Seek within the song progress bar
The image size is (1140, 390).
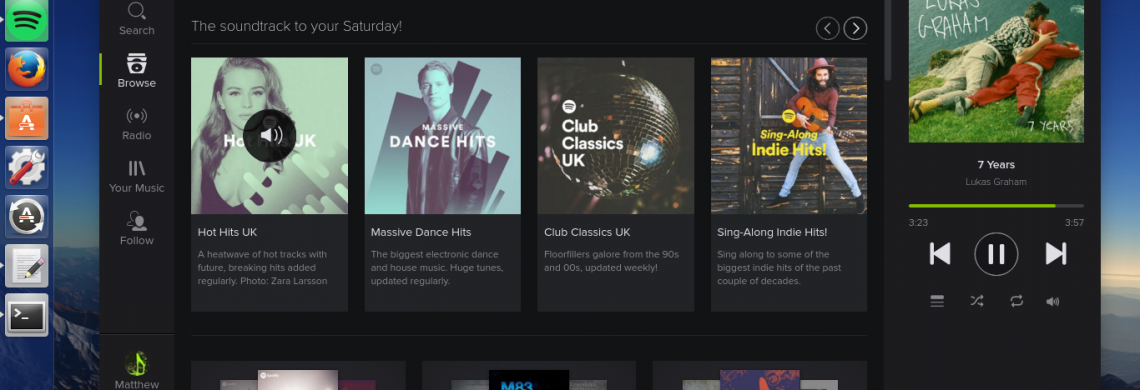tap(996, 206)
